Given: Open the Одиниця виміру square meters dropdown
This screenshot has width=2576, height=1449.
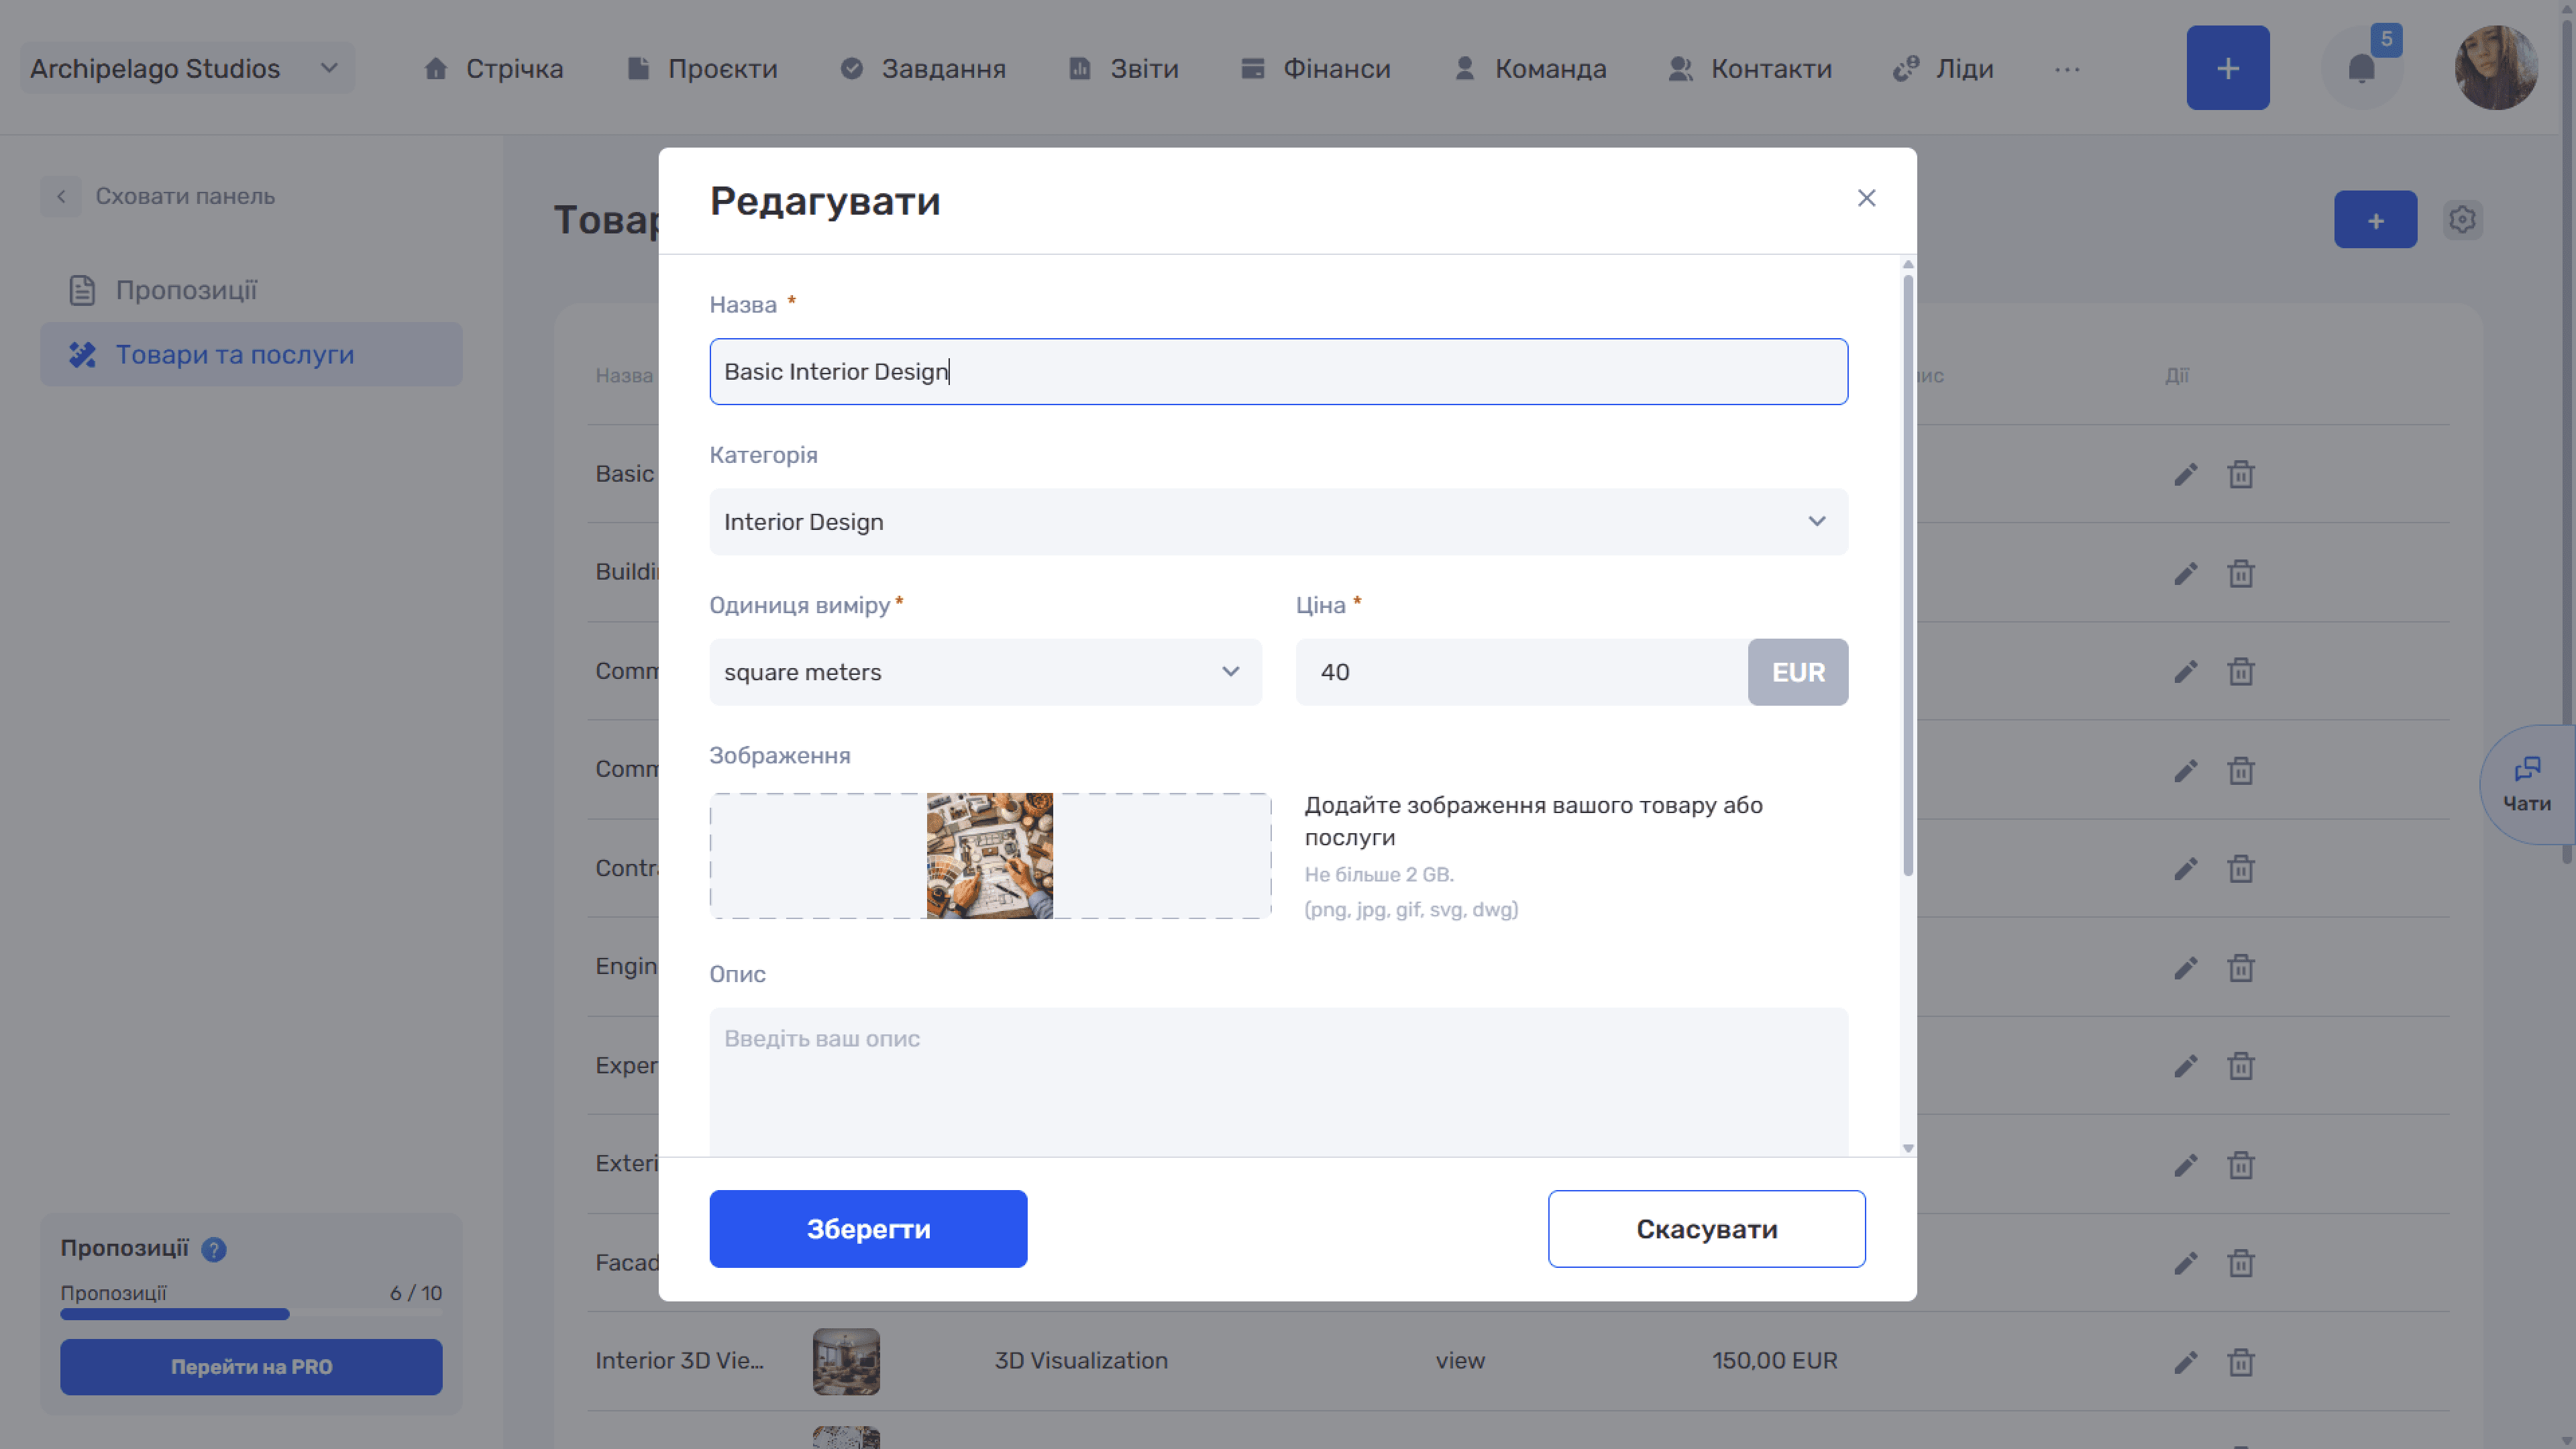Looking at the screenshot, I should (985, 672).
